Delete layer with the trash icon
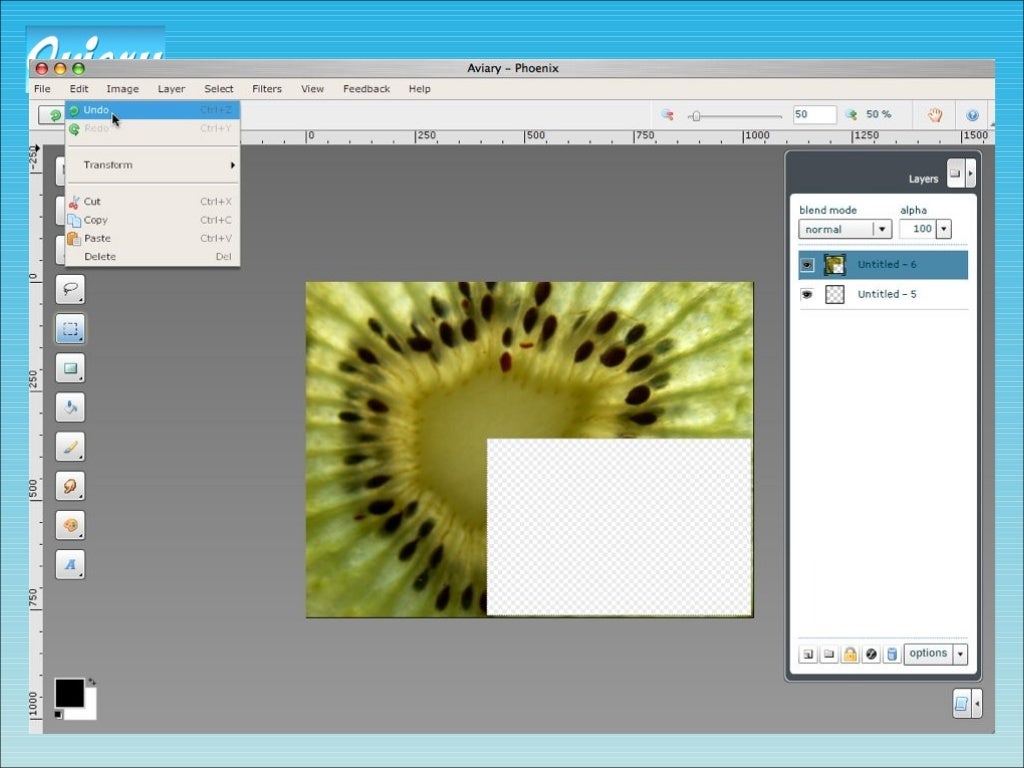The height and width of the screenshot is (768, 1024). pyautogui.click(x=891, y=654)
